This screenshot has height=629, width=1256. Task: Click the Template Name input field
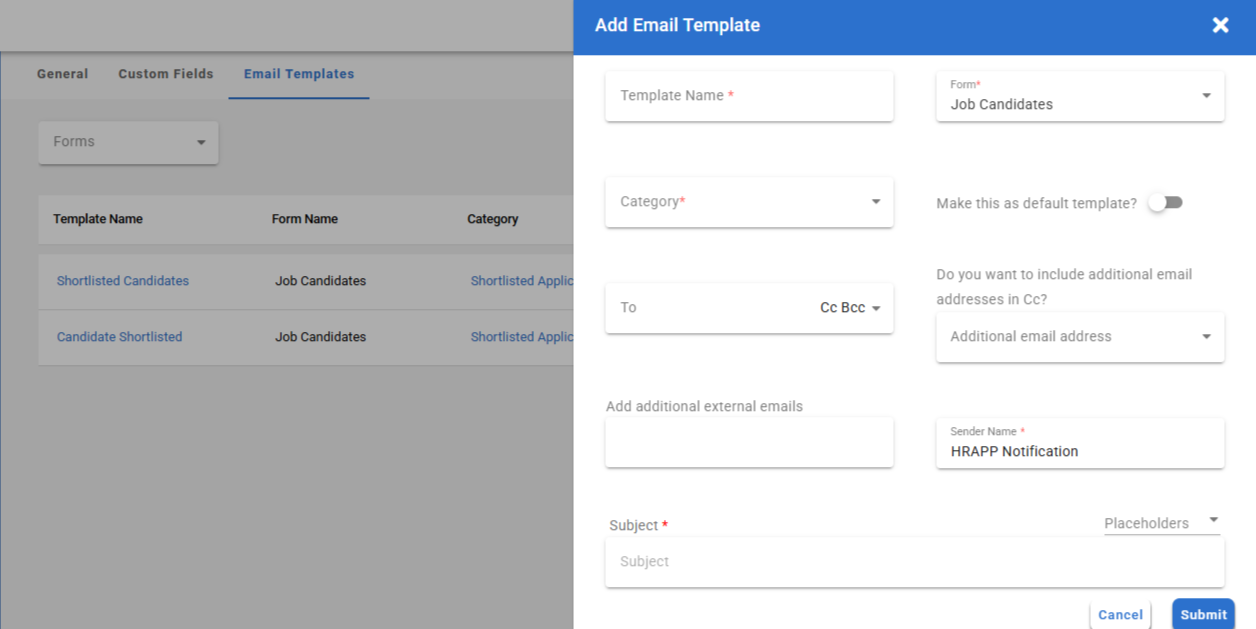[x=748, y=96]
